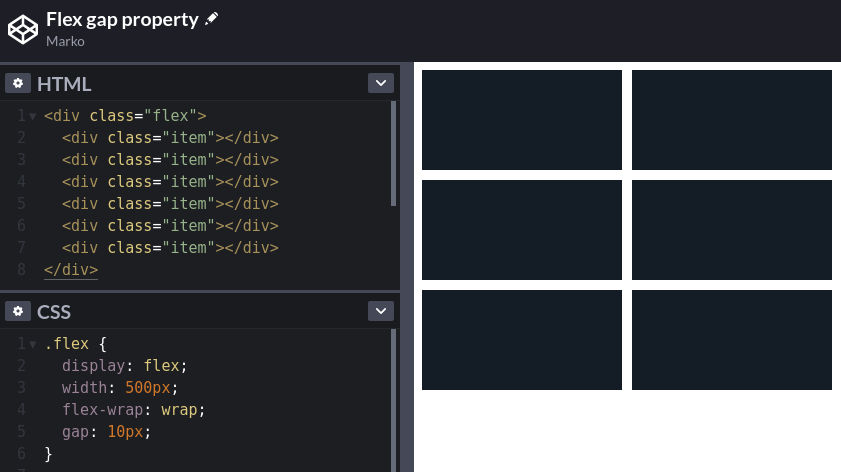Select the HTML panel heading
Screen dimensions: 841x472
point(64,84)
